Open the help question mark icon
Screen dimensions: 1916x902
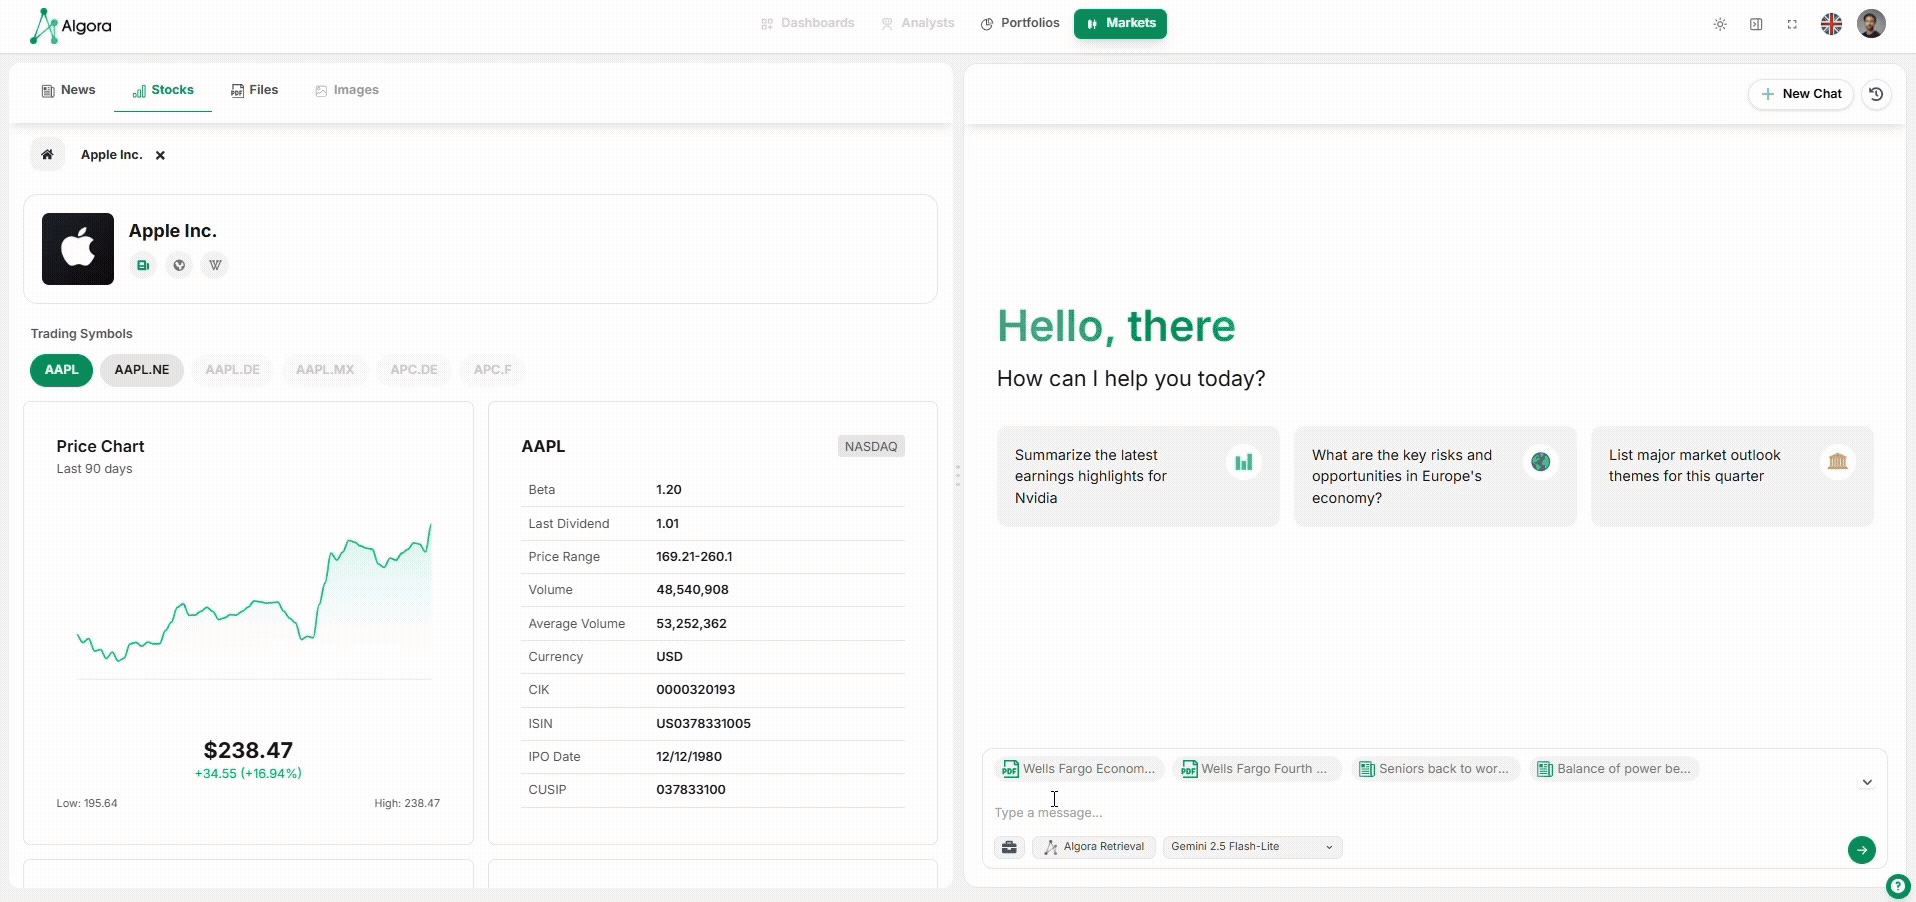(x=1897, y=886)
